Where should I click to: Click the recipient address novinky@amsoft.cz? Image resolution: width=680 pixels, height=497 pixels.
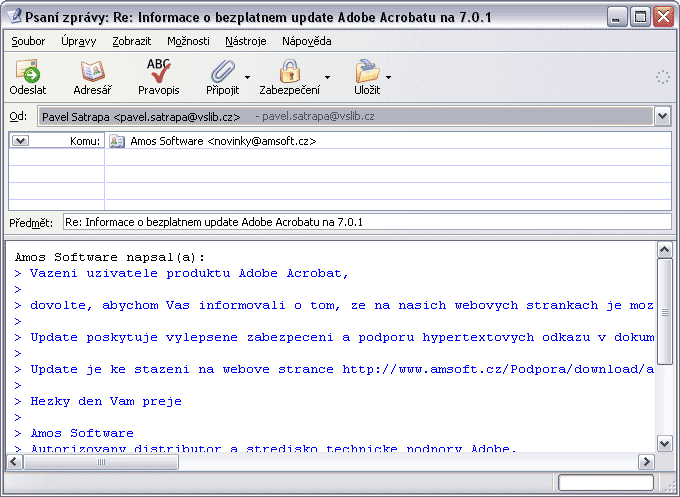262,141
